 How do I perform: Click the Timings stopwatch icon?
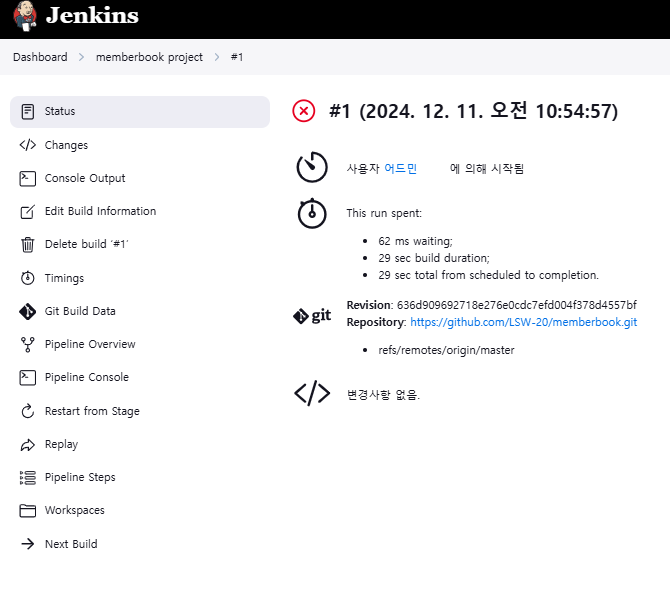pos(28,278)
